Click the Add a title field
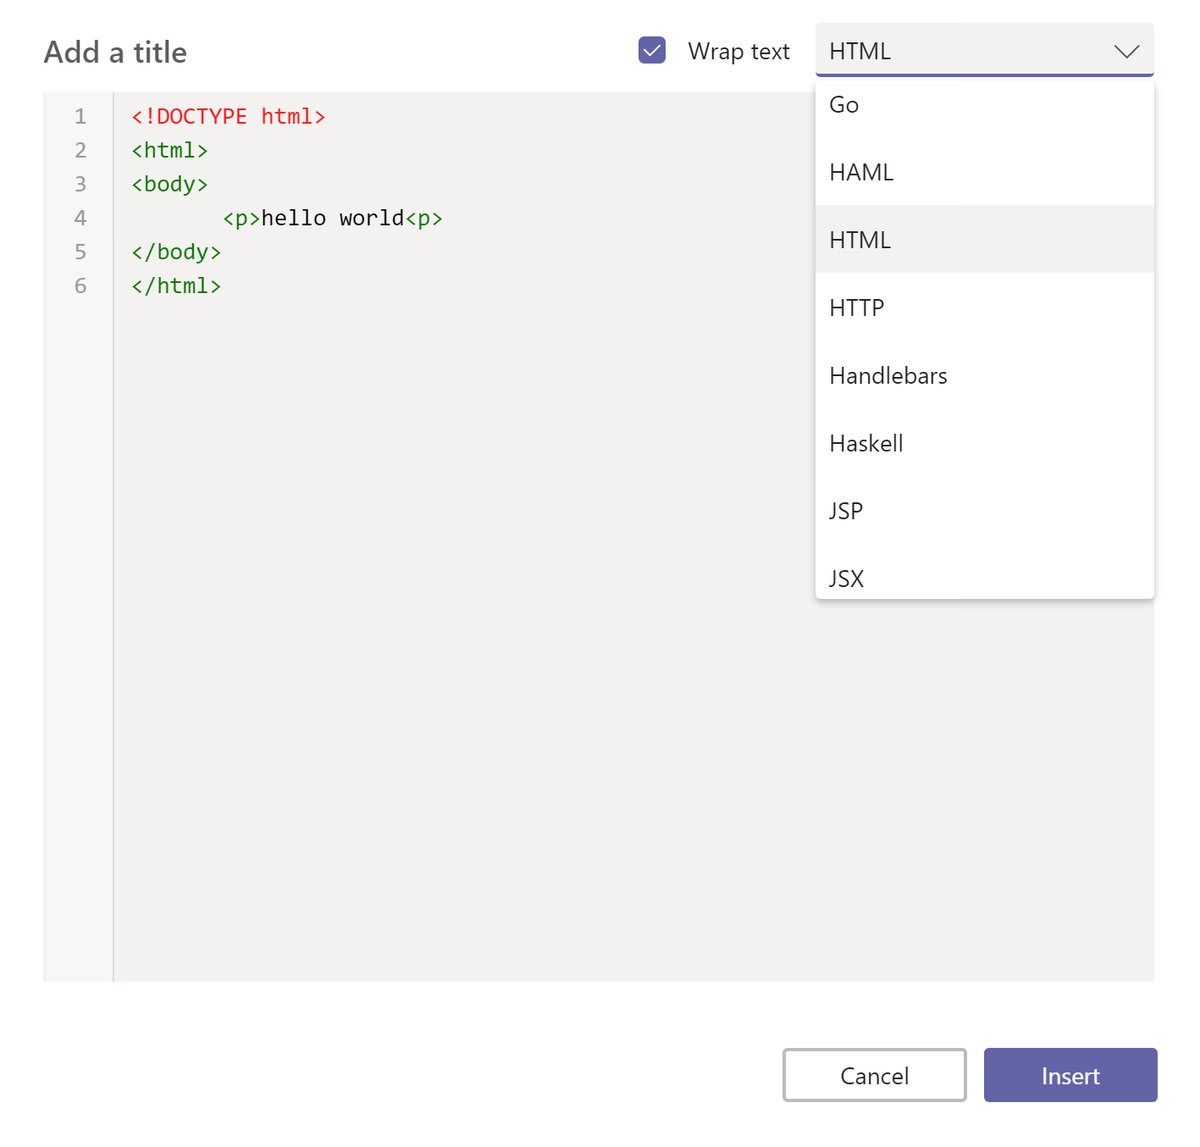This screenshot has height=1147, width=1200. [115, 52]
